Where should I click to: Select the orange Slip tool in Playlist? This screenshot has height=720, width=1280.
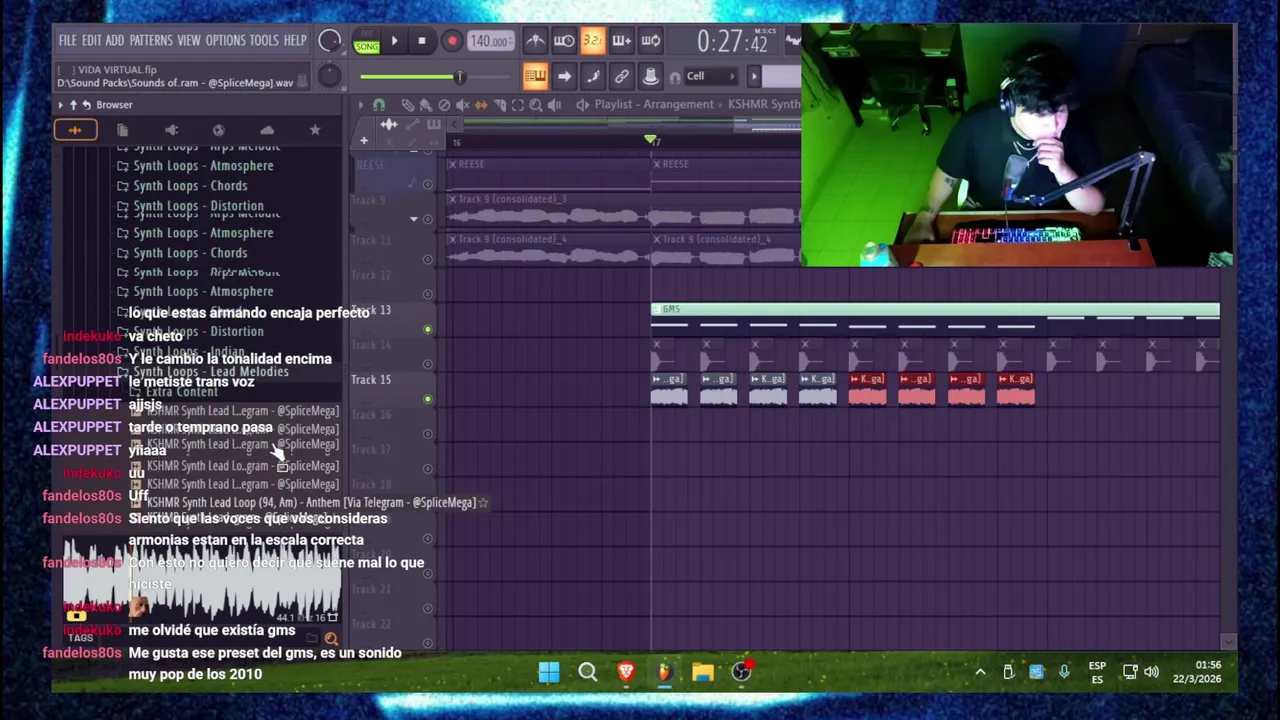coord(481,105)
